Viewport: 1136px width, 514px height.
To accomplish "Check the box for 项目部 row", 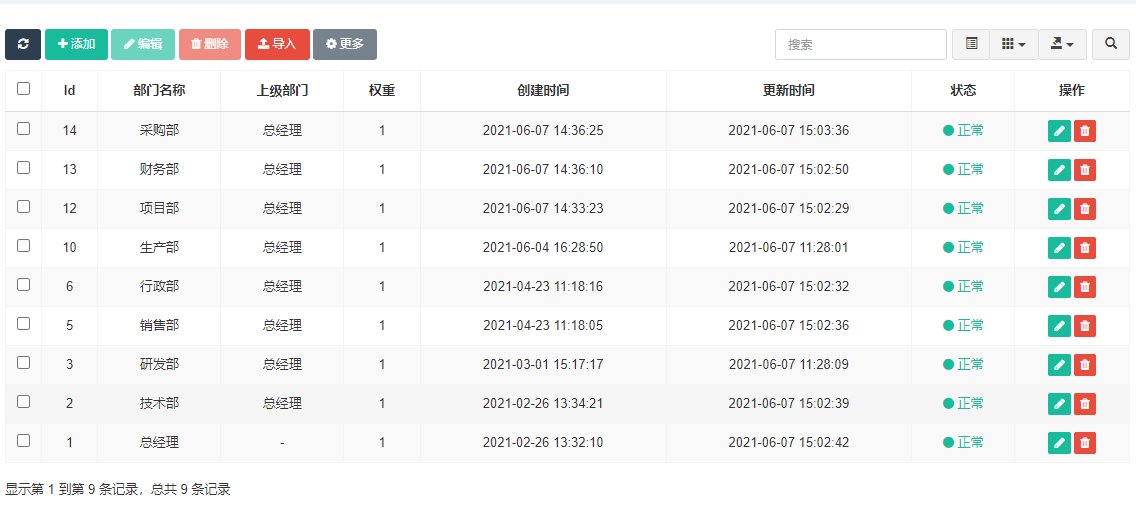I will click(23, 207).
